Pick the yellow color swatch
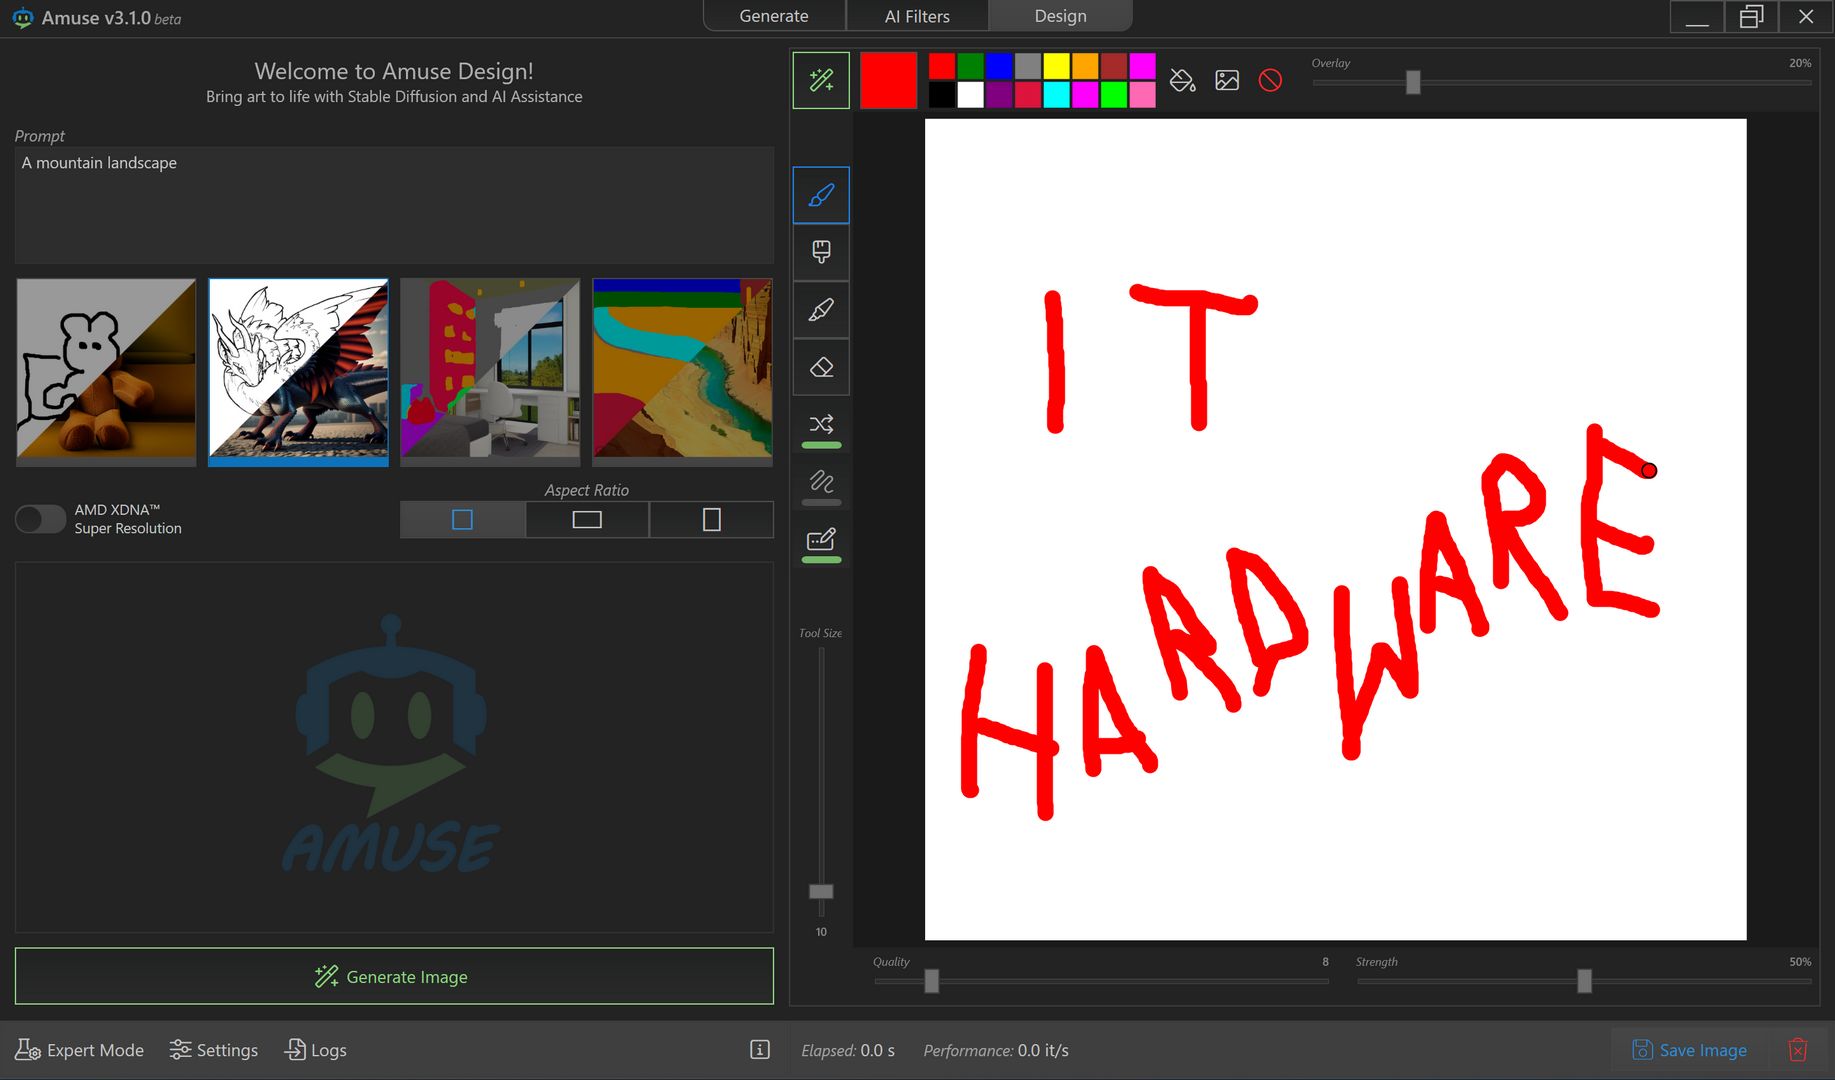The height and width of the screenshot is (1080, 1835). (x=1056, y=66)
